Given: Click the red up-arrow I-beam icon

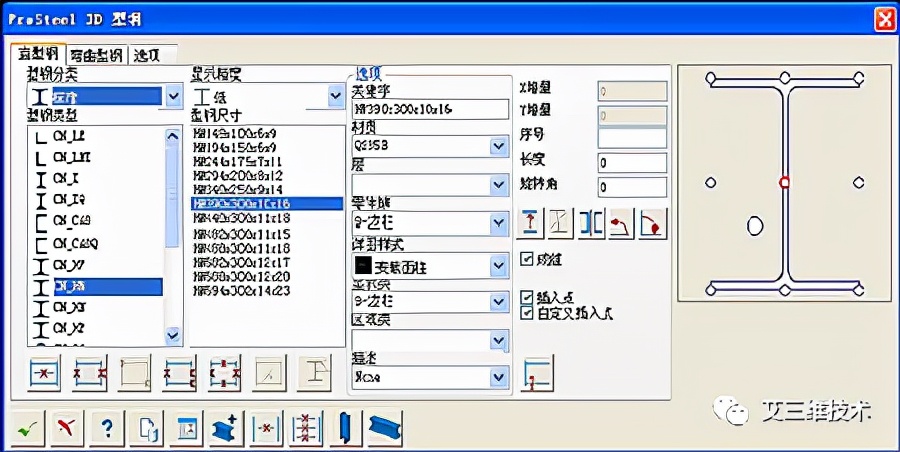Looking at the screenshot, I should coord(530,224).
